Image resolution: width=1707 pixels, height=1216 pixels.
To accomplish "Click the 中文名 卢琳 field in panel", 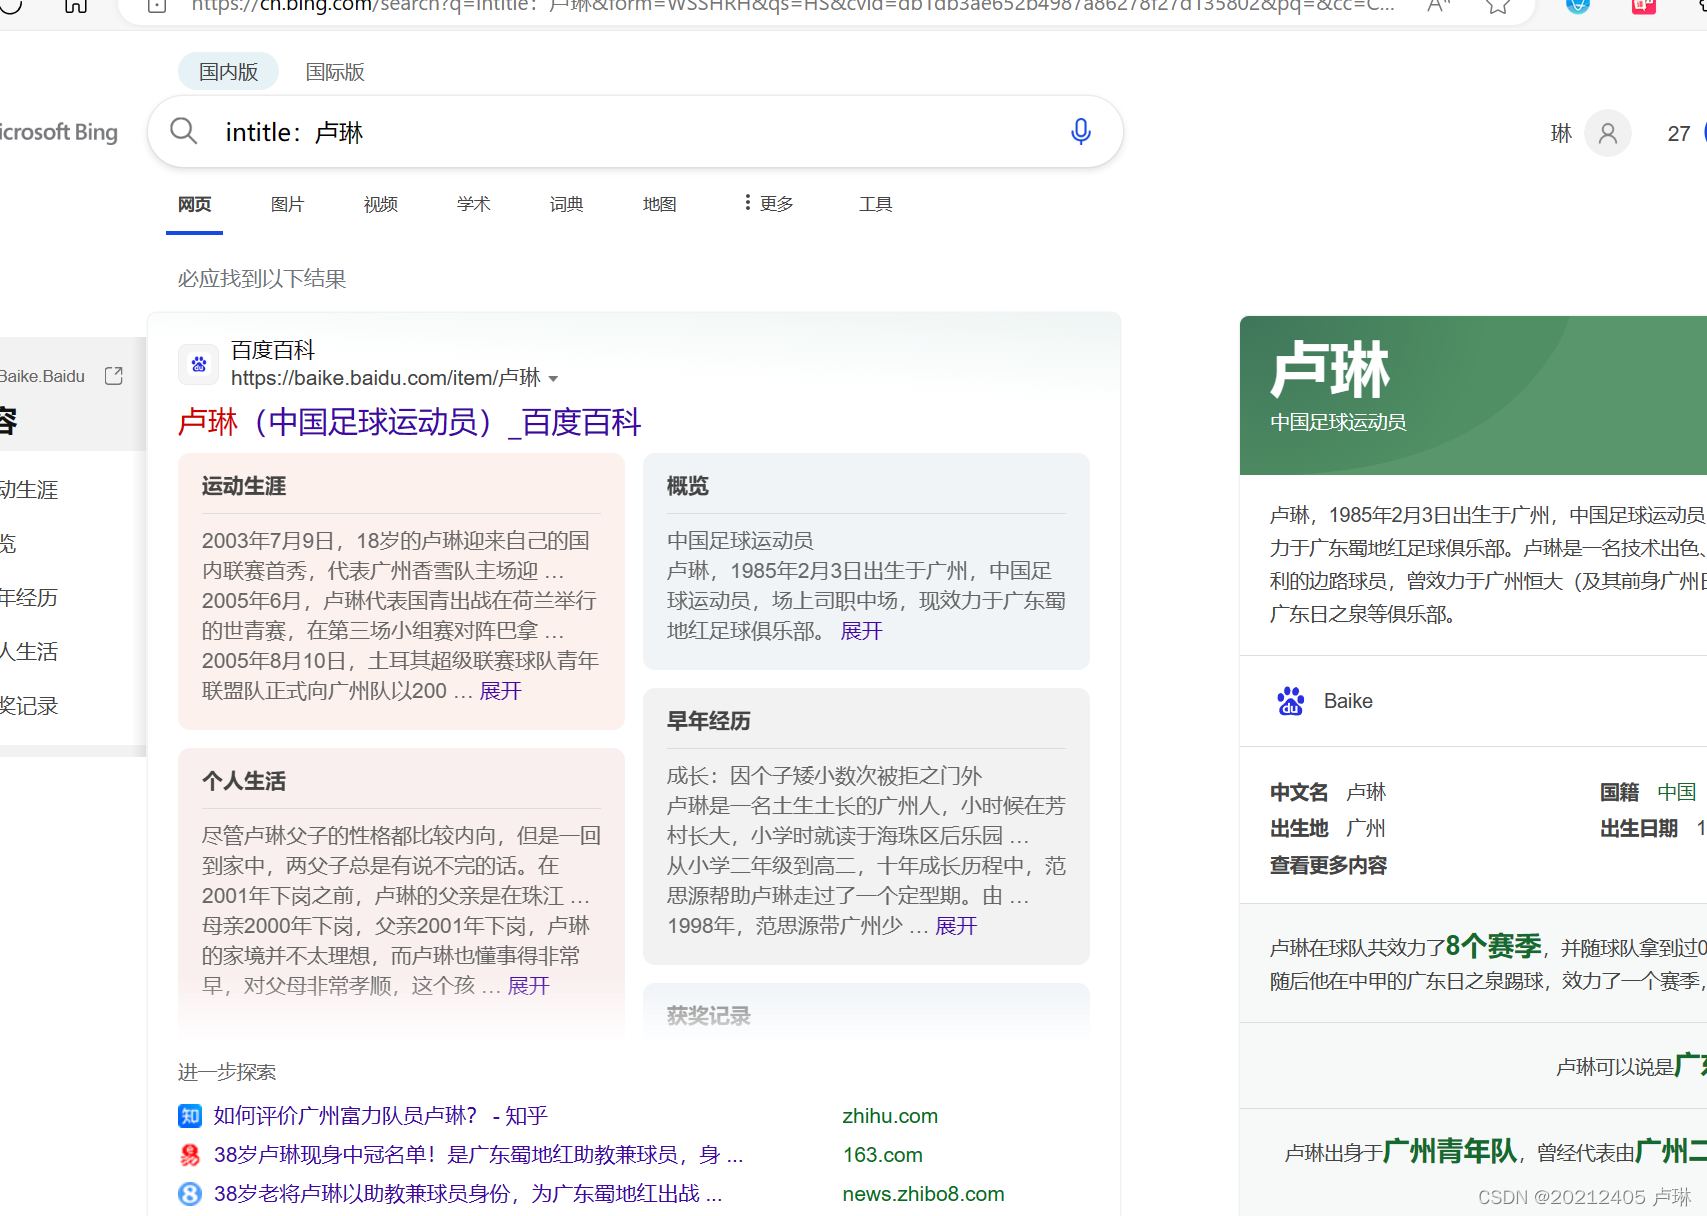I will click(1328, 792).
